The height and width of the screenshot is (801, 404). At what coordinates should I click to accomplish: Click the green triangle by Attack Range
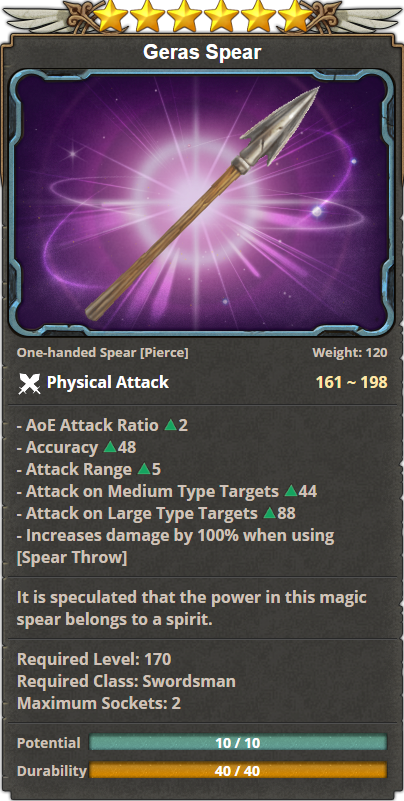(x=144, y=469)
